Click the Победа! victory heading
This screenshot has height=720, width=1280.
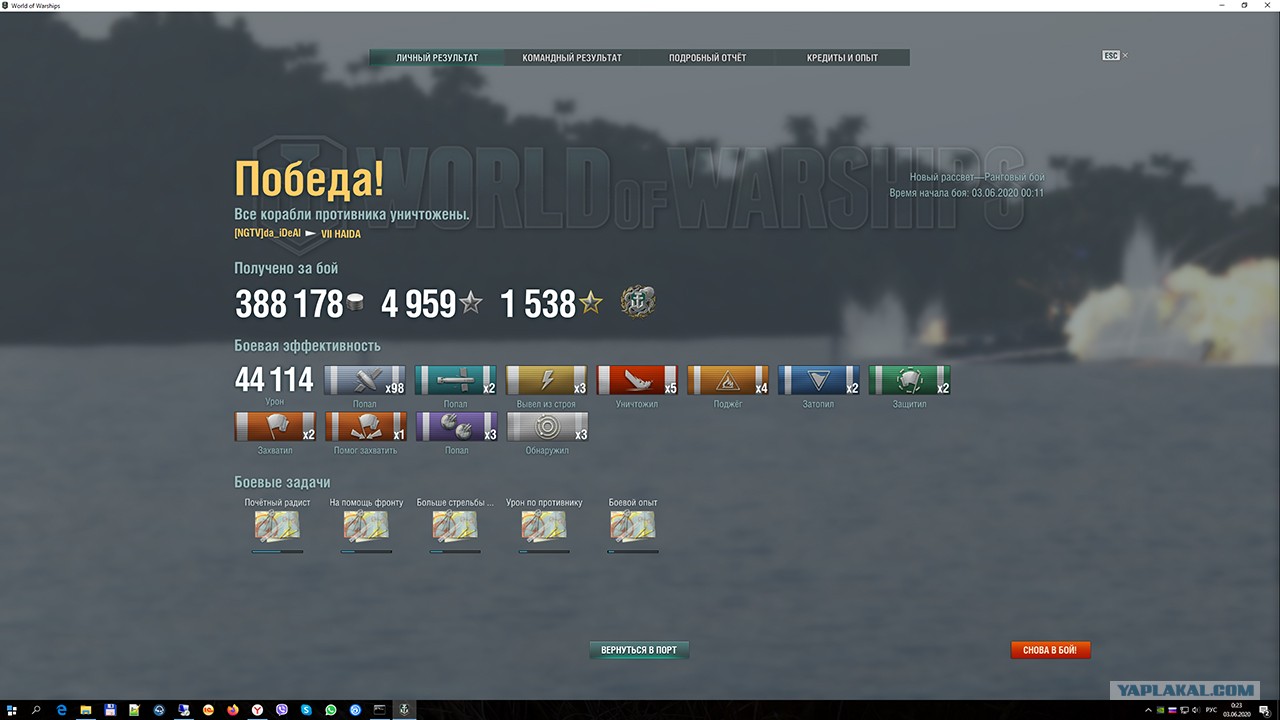point(309,179)
